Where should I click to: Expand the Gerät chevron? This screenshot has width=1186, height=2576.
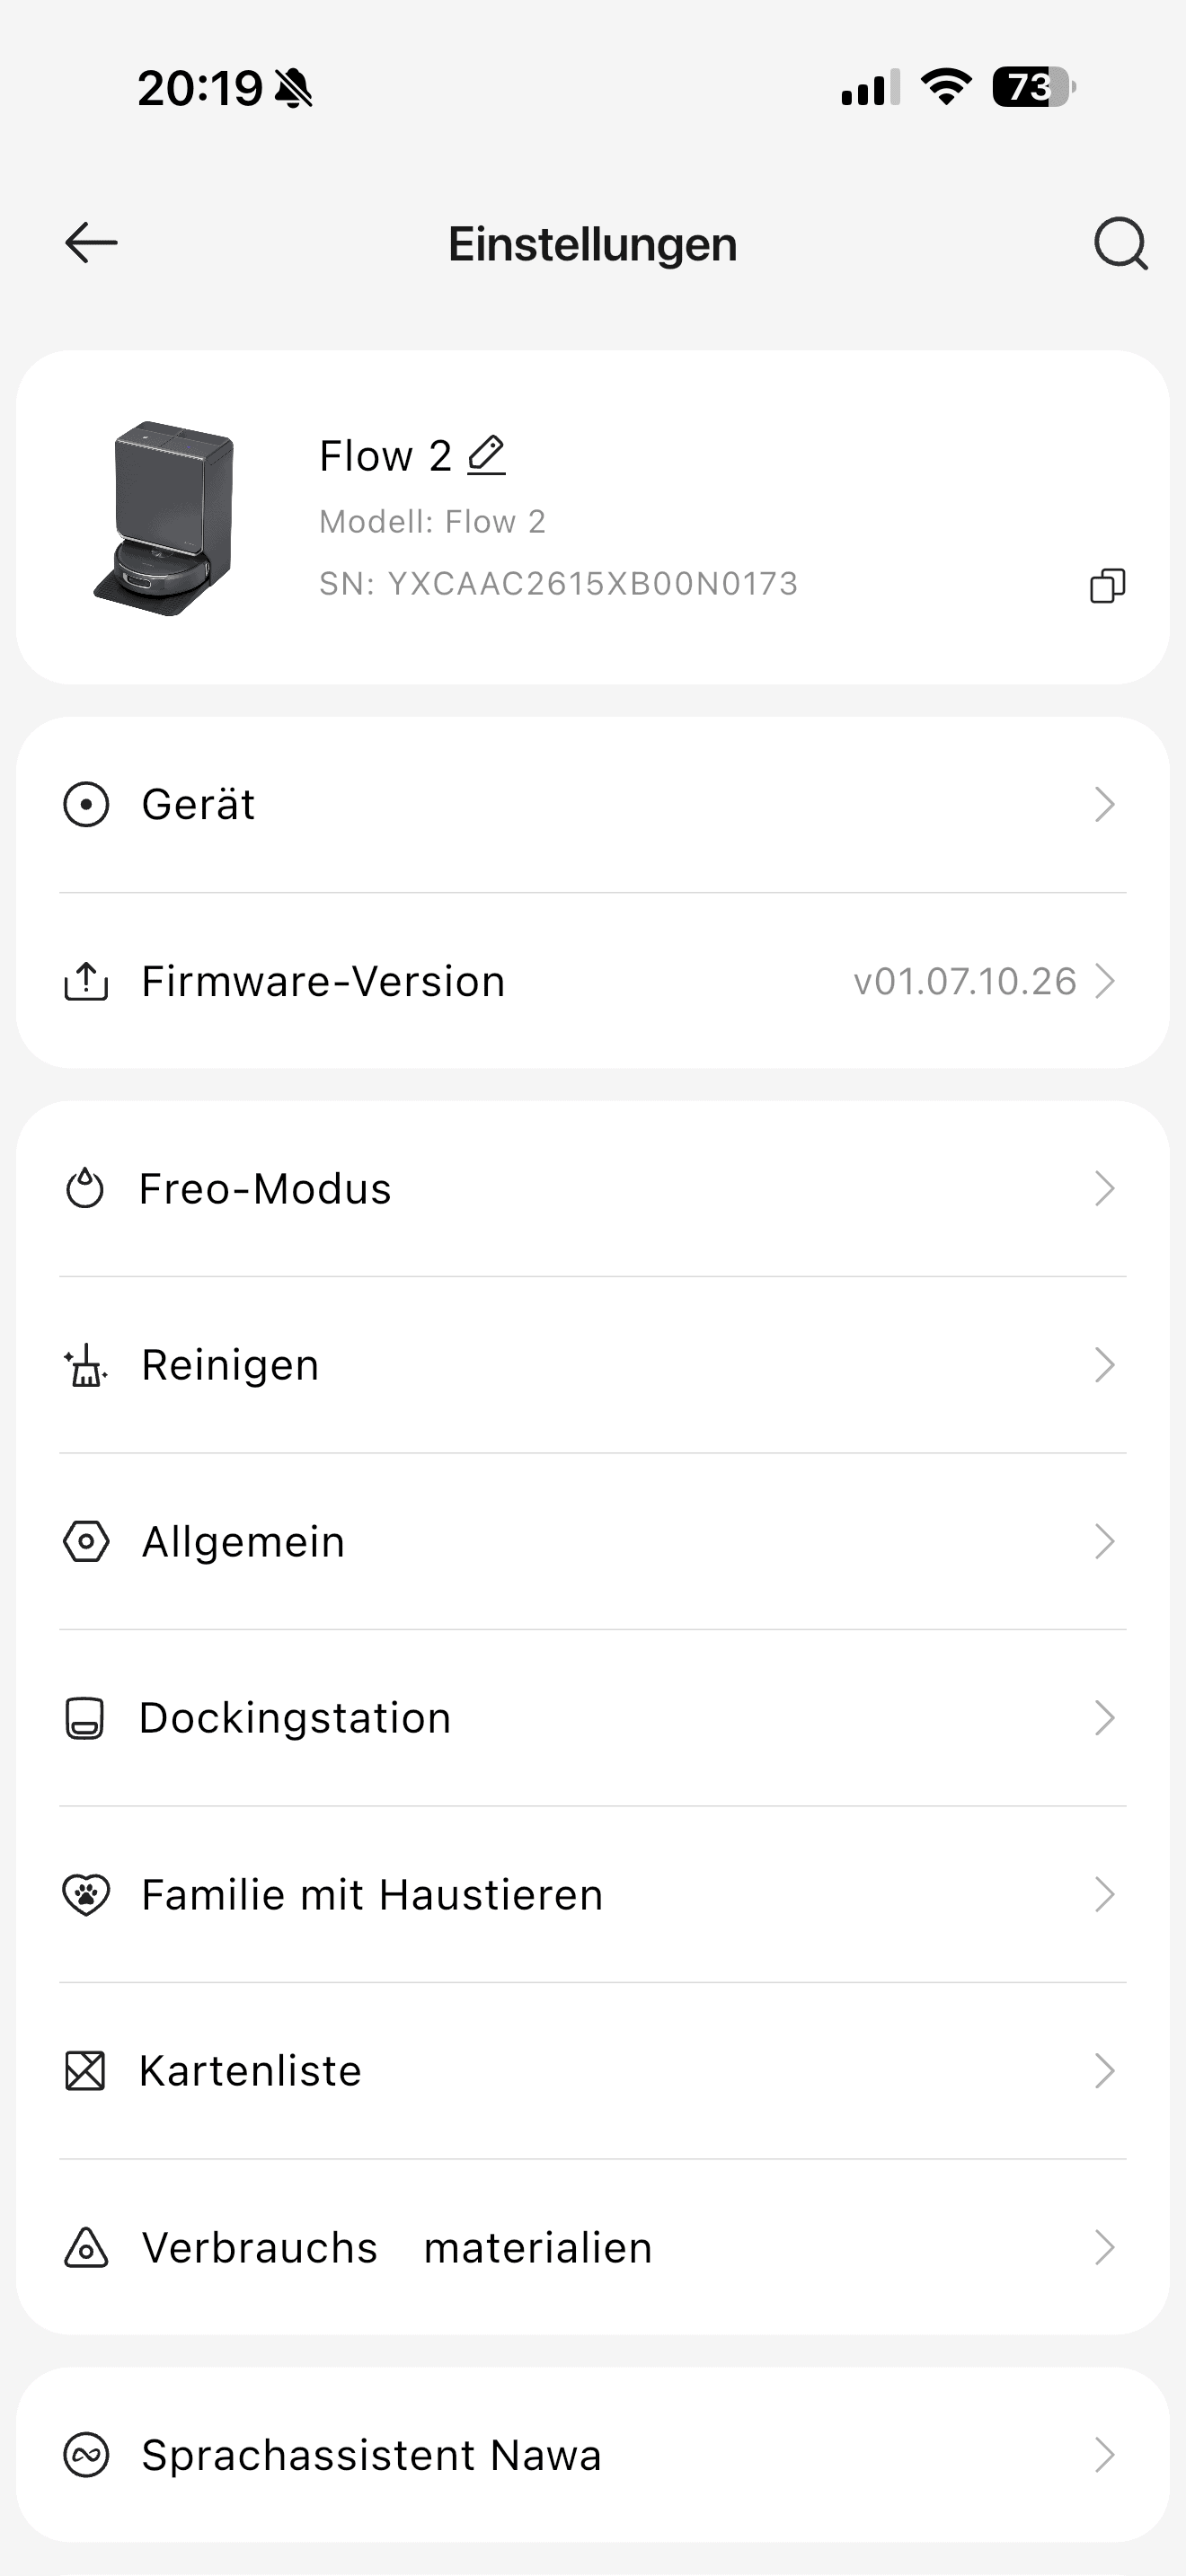(1104, 805)
